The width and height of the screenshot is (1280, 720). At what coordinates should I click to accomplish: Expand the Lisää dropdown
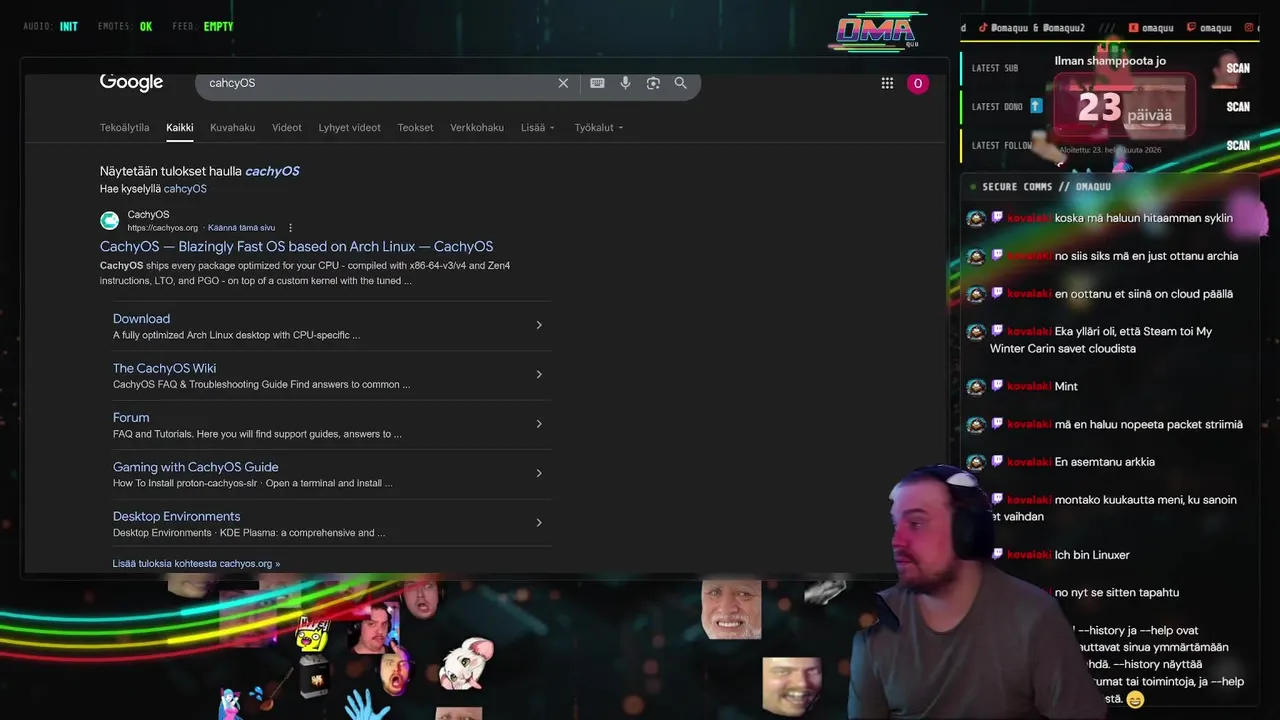[538, 128]
